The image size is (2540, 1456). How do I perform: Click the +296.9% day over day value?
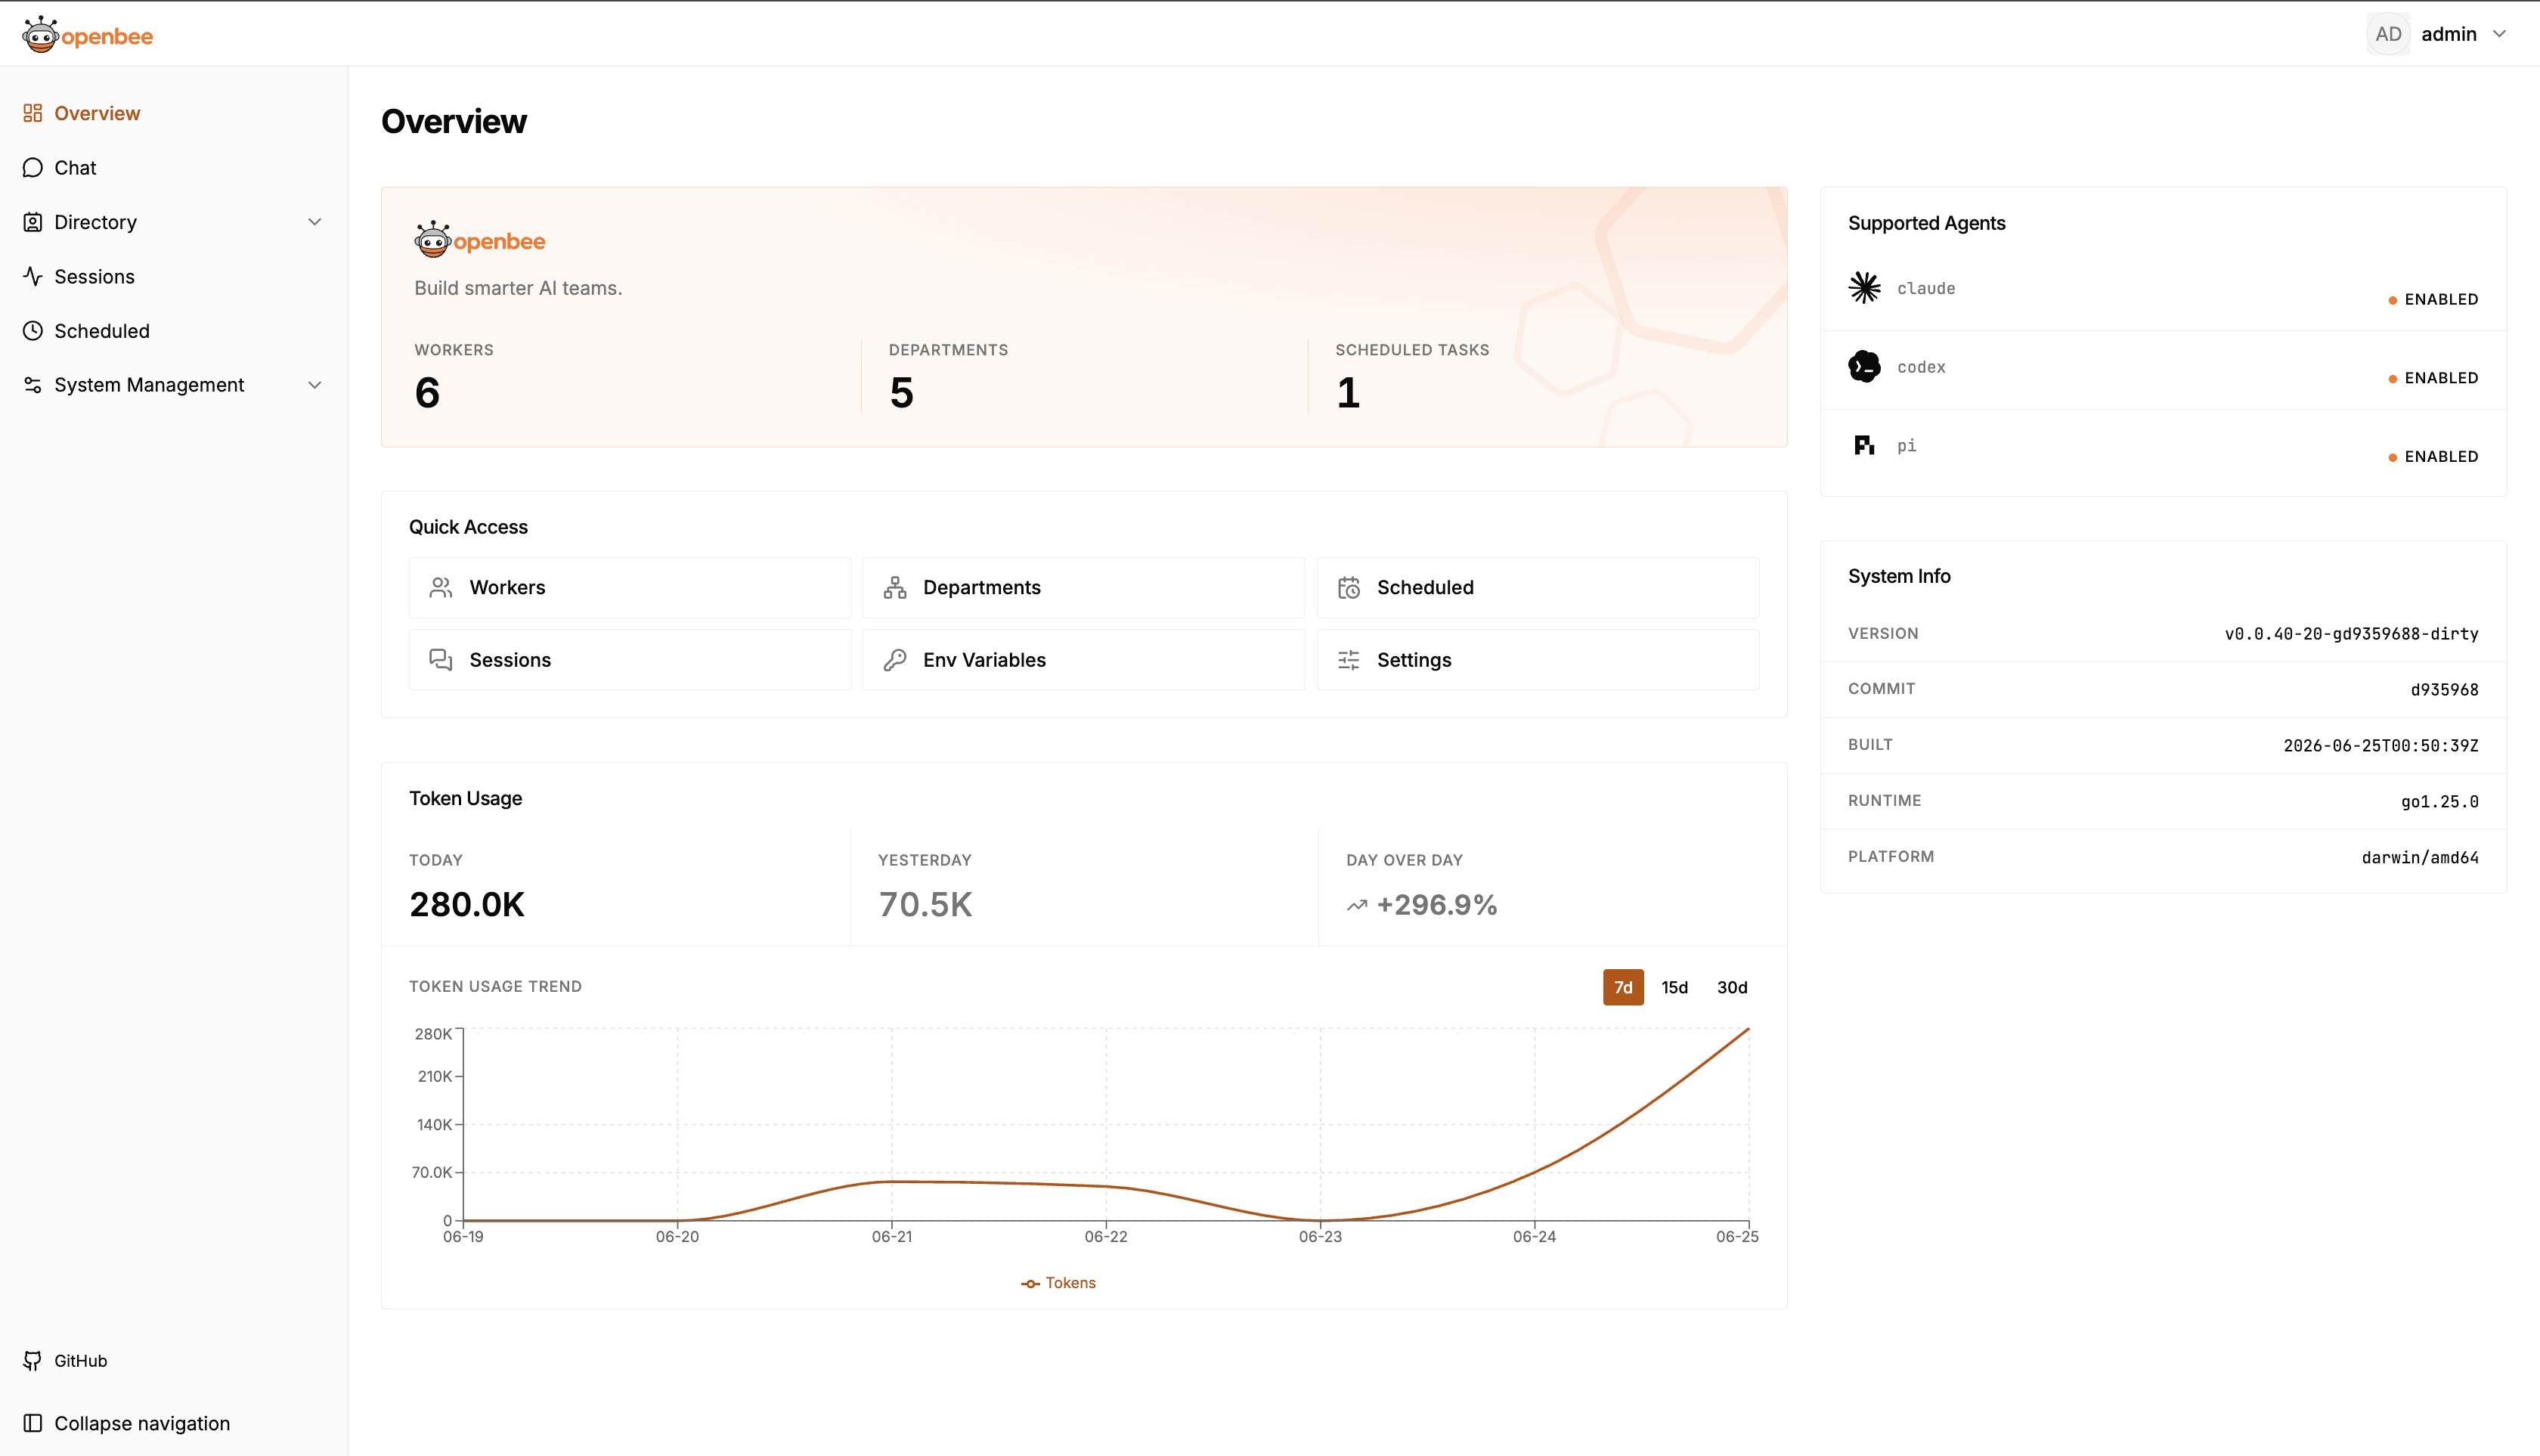[x=1437, y=905]
